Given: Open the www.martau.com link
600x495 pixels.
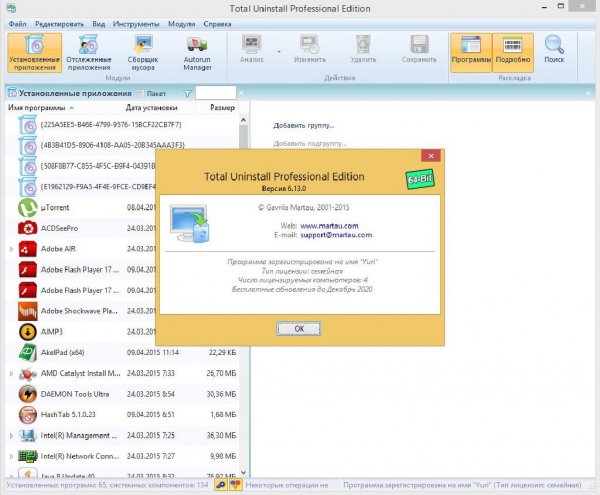Looking at the screenshot, I should click(329, 226).
